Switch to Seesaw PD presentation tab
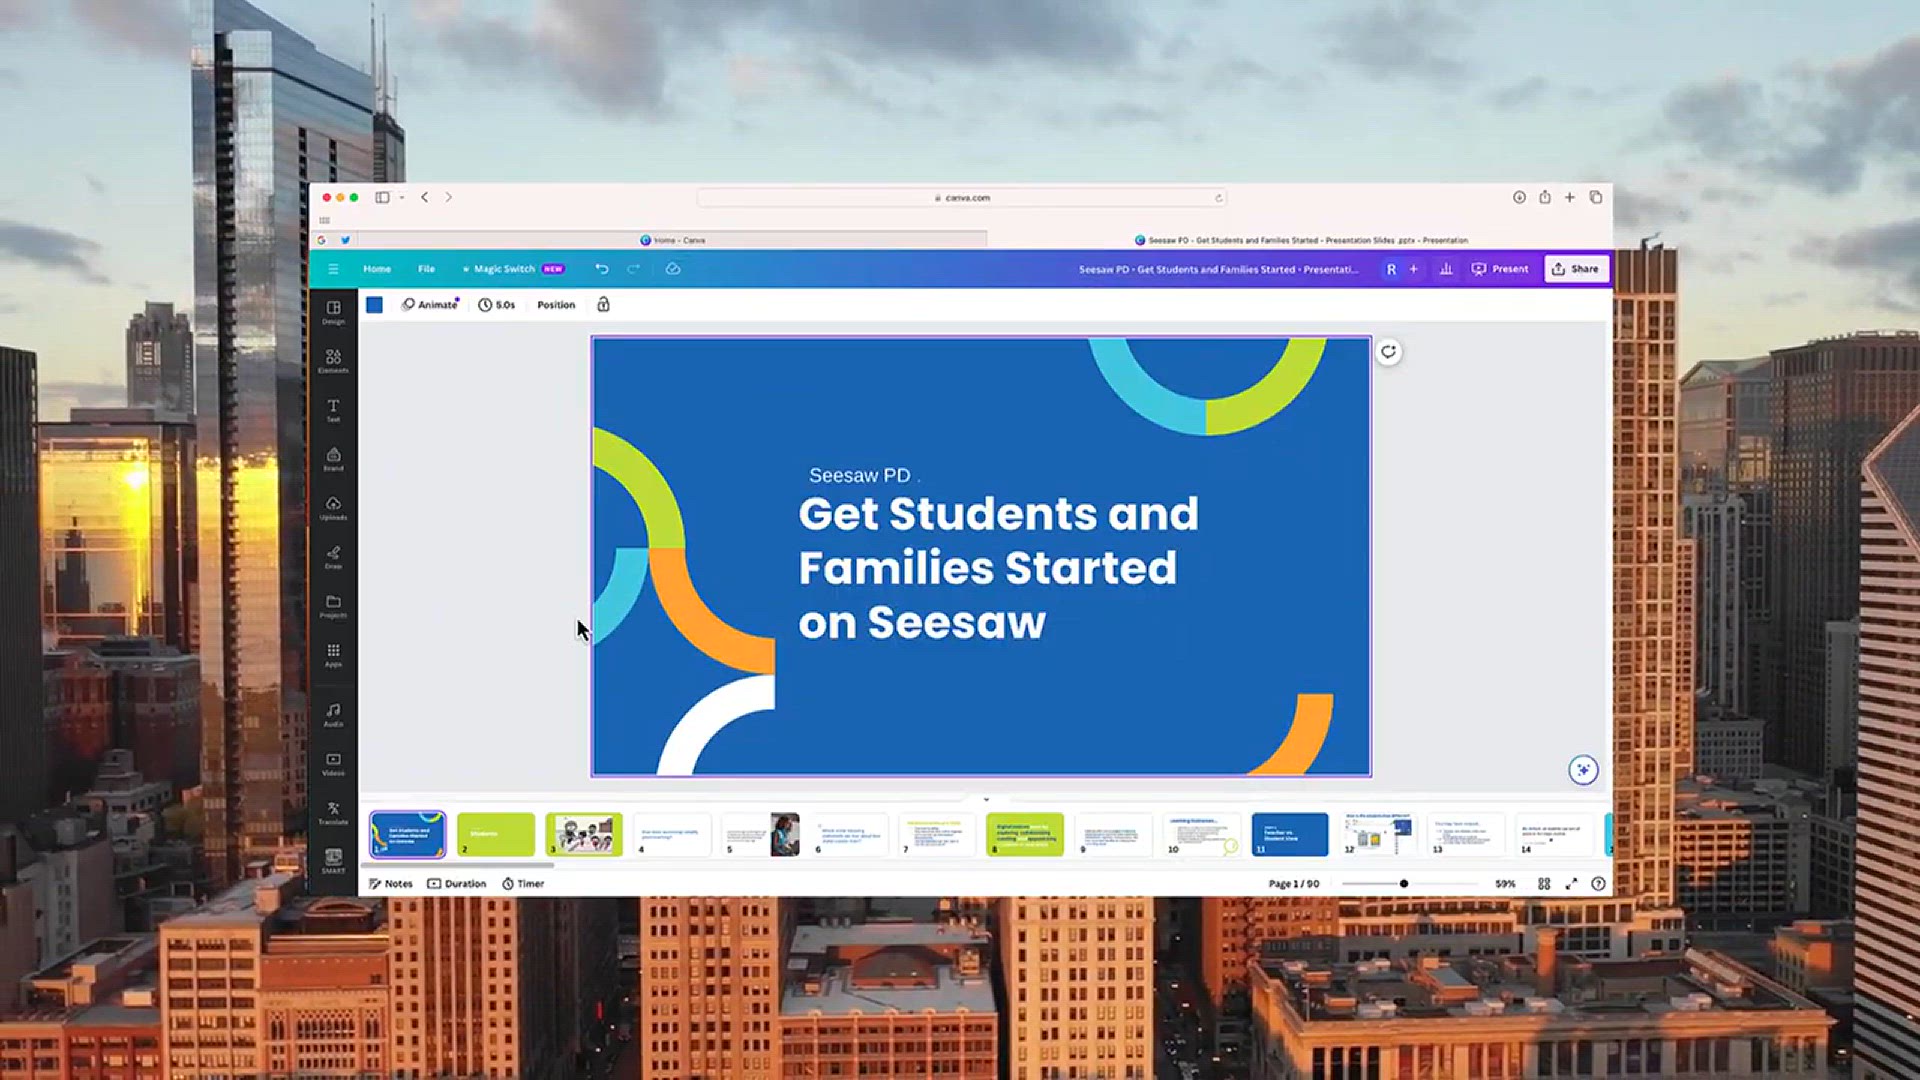Viewport: 1920px width, 1080px height. [1300, 240]
